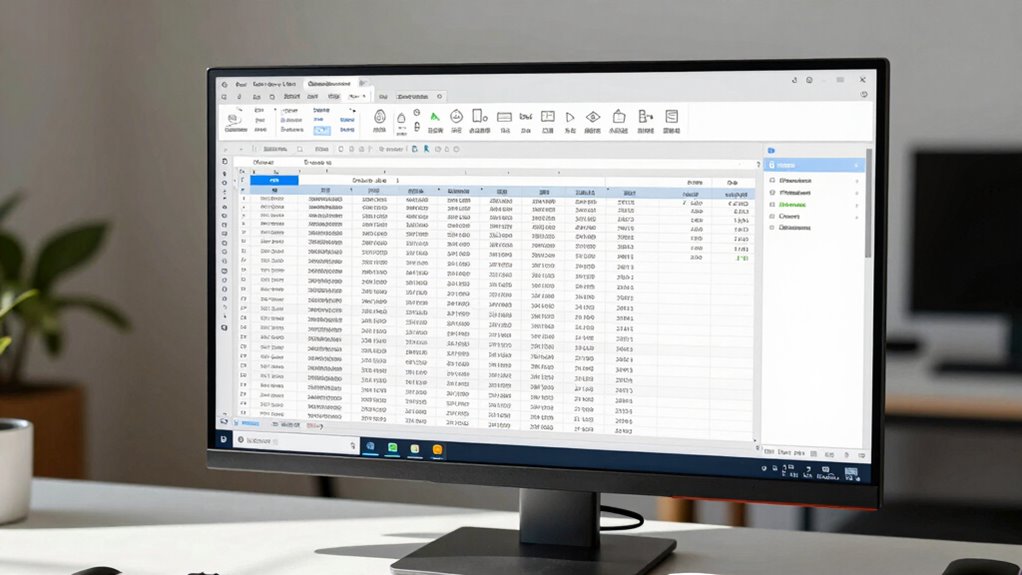Click the water droplet icon in the ribbon
Viewport: 1022px width, 575px height.
tap(402, 119)
